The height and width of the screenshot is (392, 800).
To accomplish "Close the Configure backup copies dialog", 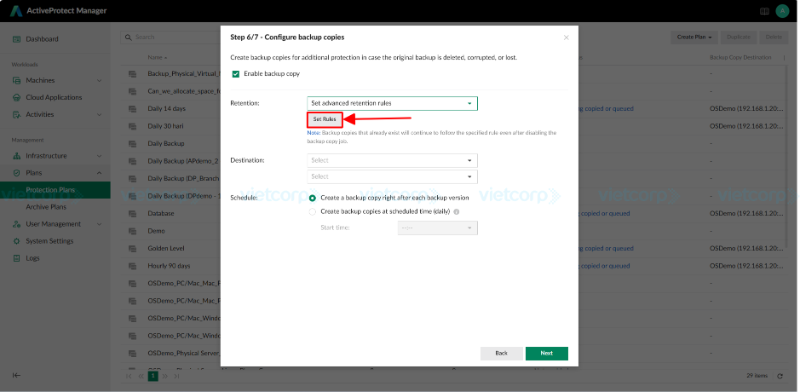I will [x=566, y=37].
